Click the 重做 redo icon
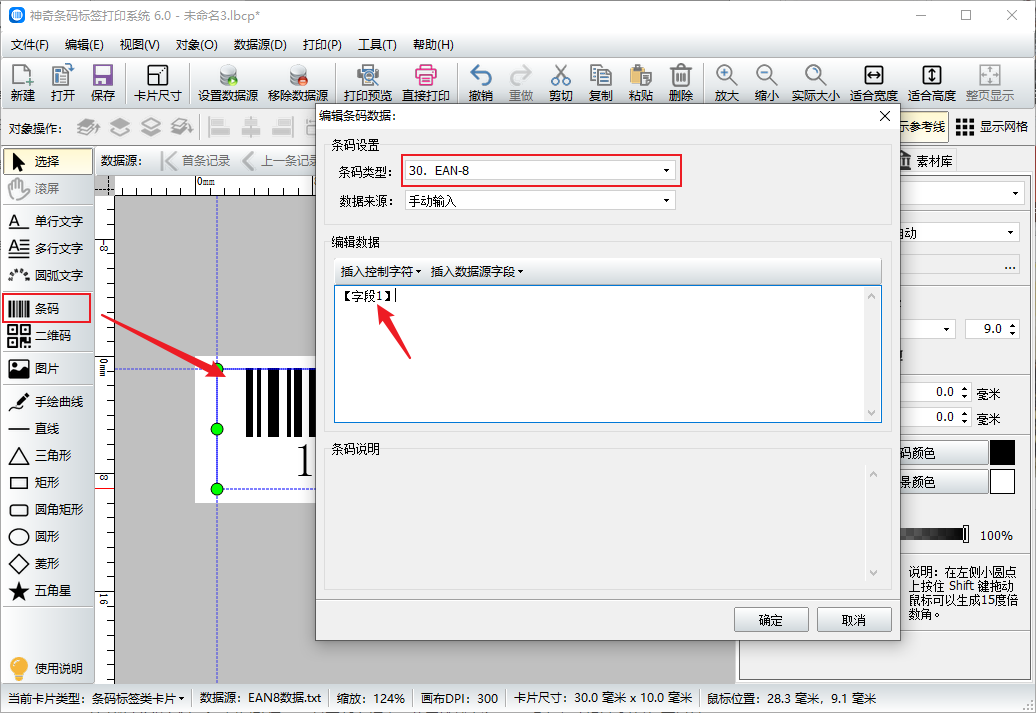Image resolution: width=1036 pixels, height=713 pixels. coord(521,83)
